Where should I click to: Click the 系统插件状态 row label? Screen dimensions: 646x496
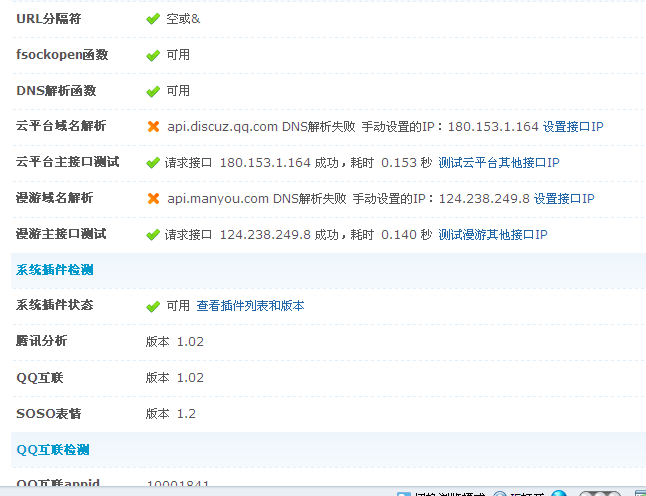(55, 305)
